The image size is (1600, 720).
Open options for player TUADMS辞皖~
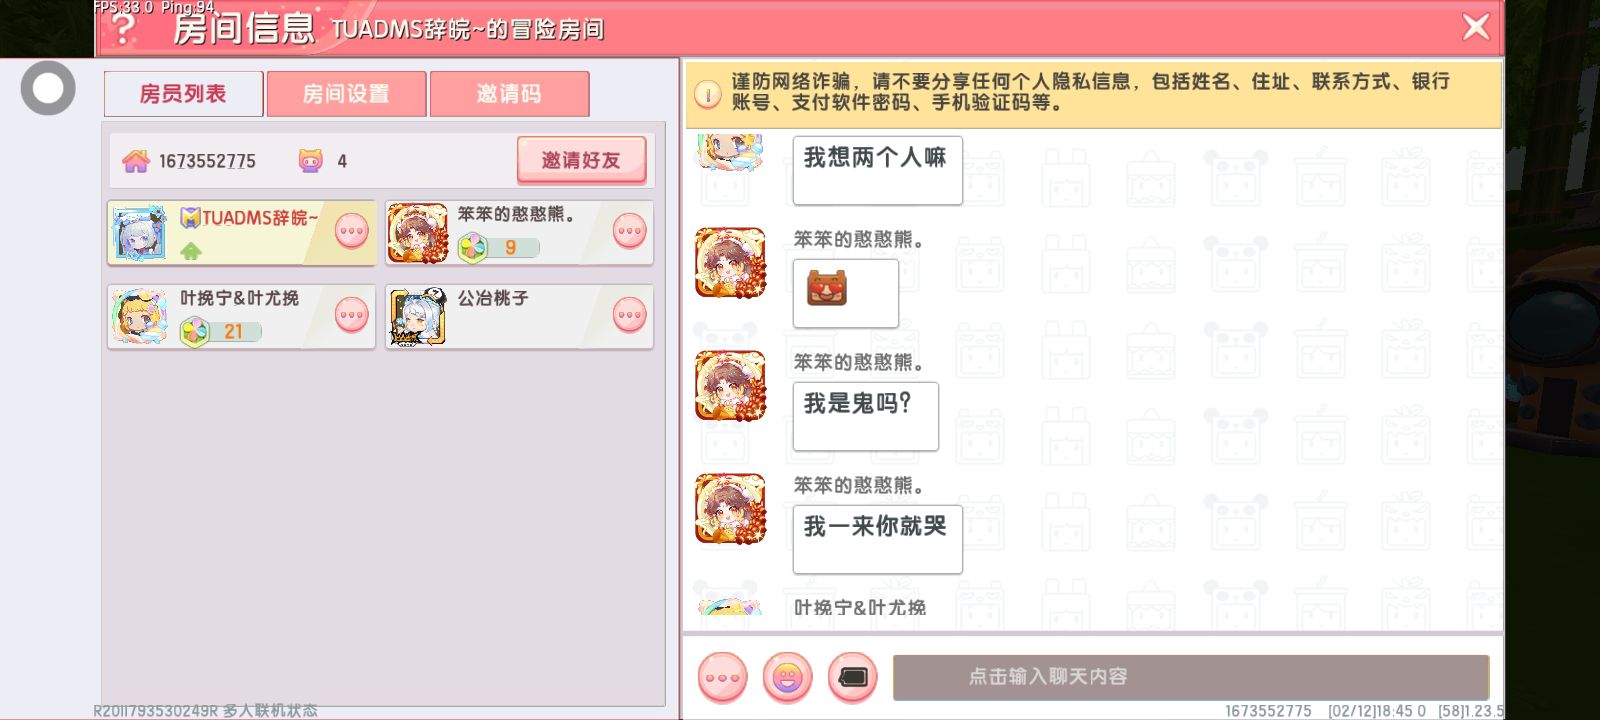pos(351,231)
